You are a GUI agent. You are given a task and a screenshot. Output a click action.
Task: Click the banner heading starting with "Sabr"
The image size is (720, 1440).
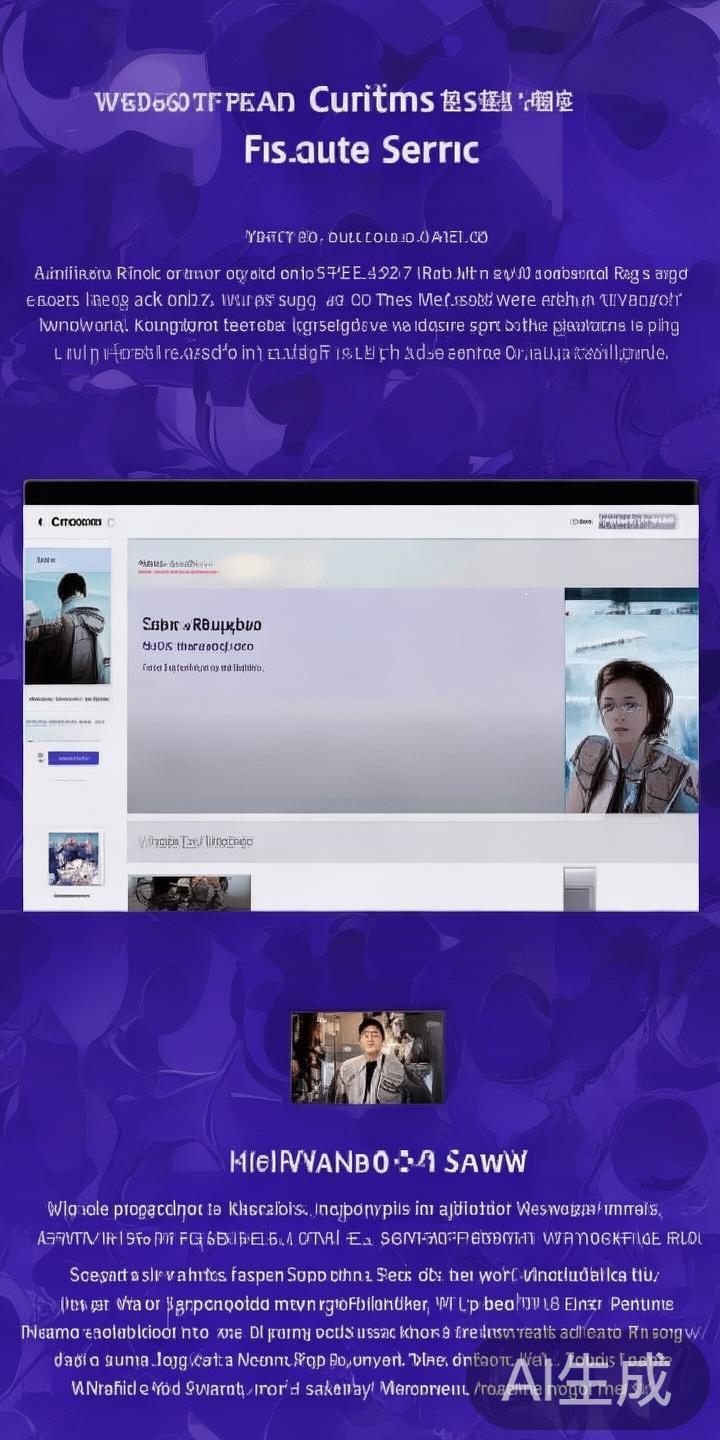[x=201, y=625]
